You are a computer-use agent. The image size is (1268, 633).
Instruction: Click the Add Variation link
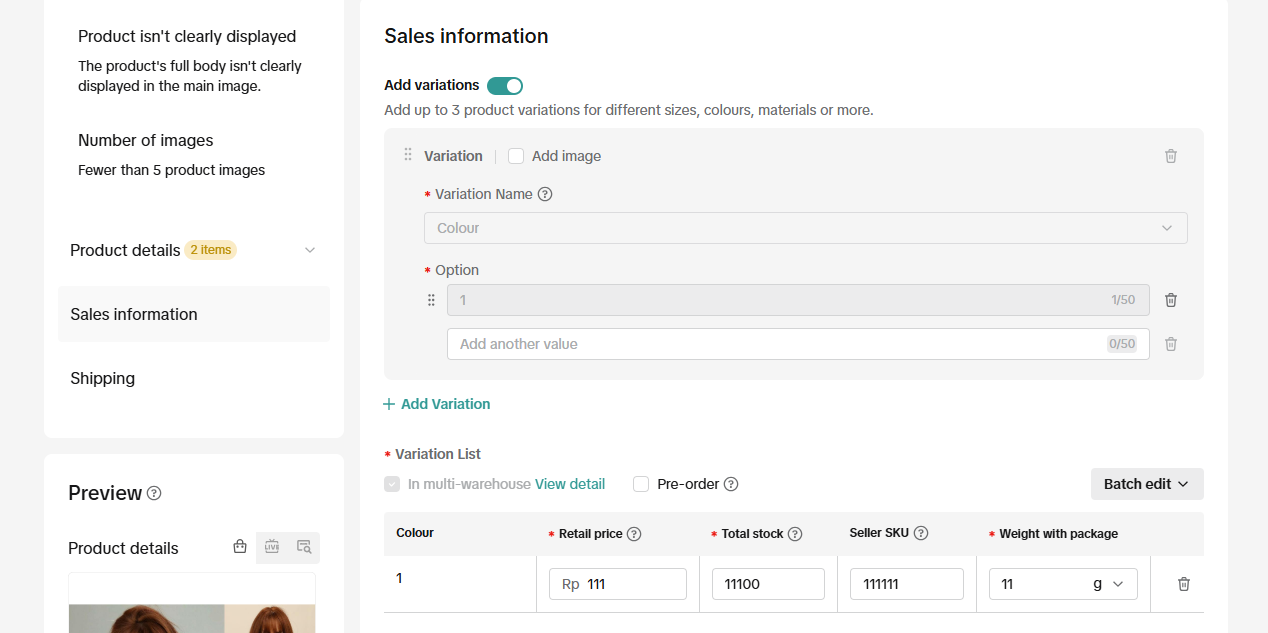(437, 404)
